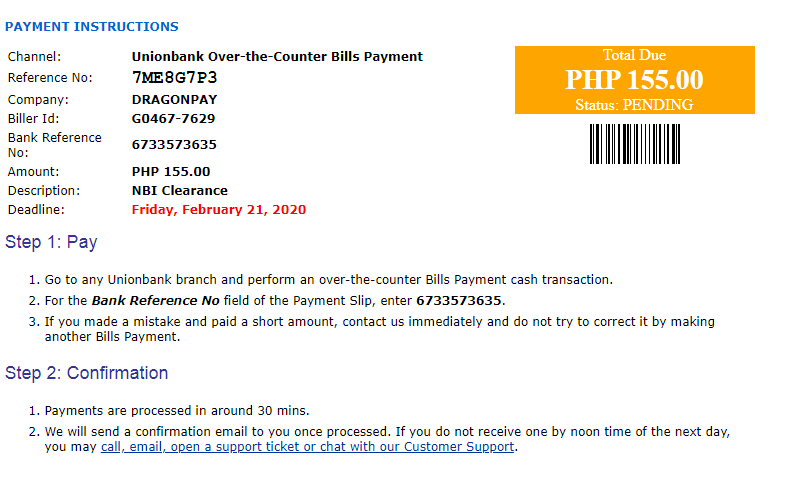
Task: Click the Biller Id value G0467-7629
Action: pyautogui.click(x=173, y=119)
